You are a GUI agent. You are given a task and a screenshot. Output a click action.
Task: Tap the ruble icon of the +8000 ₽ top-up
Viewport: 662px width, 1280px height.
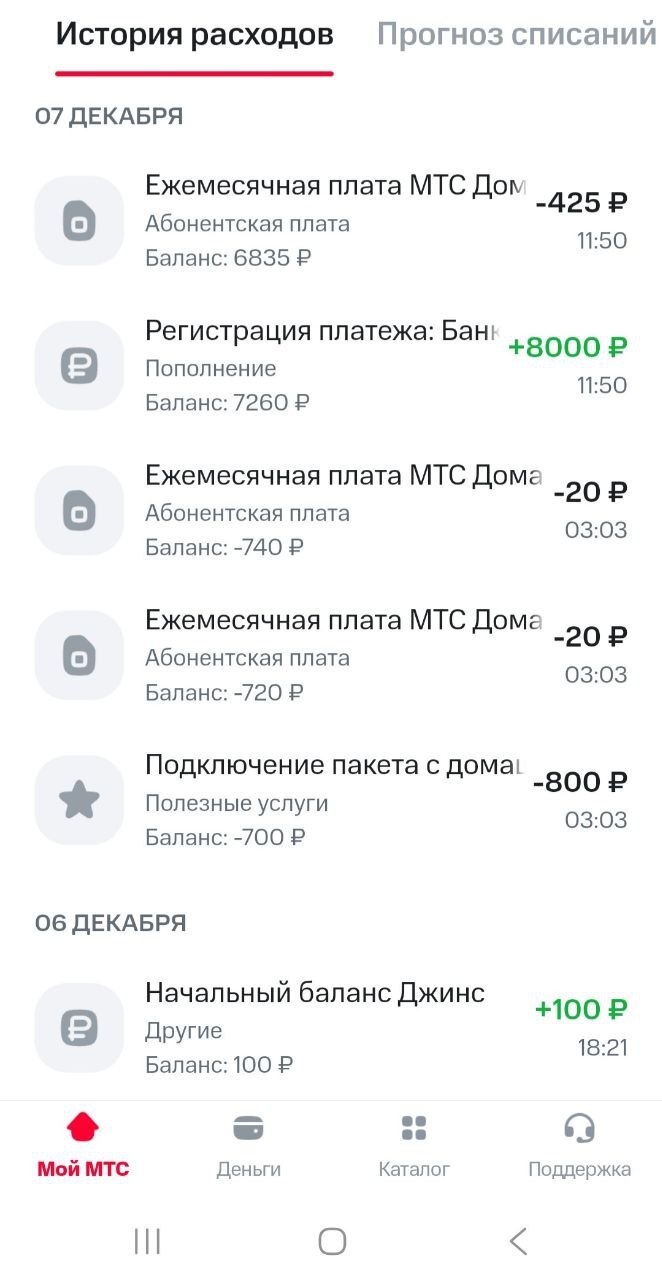click(79, 366)
